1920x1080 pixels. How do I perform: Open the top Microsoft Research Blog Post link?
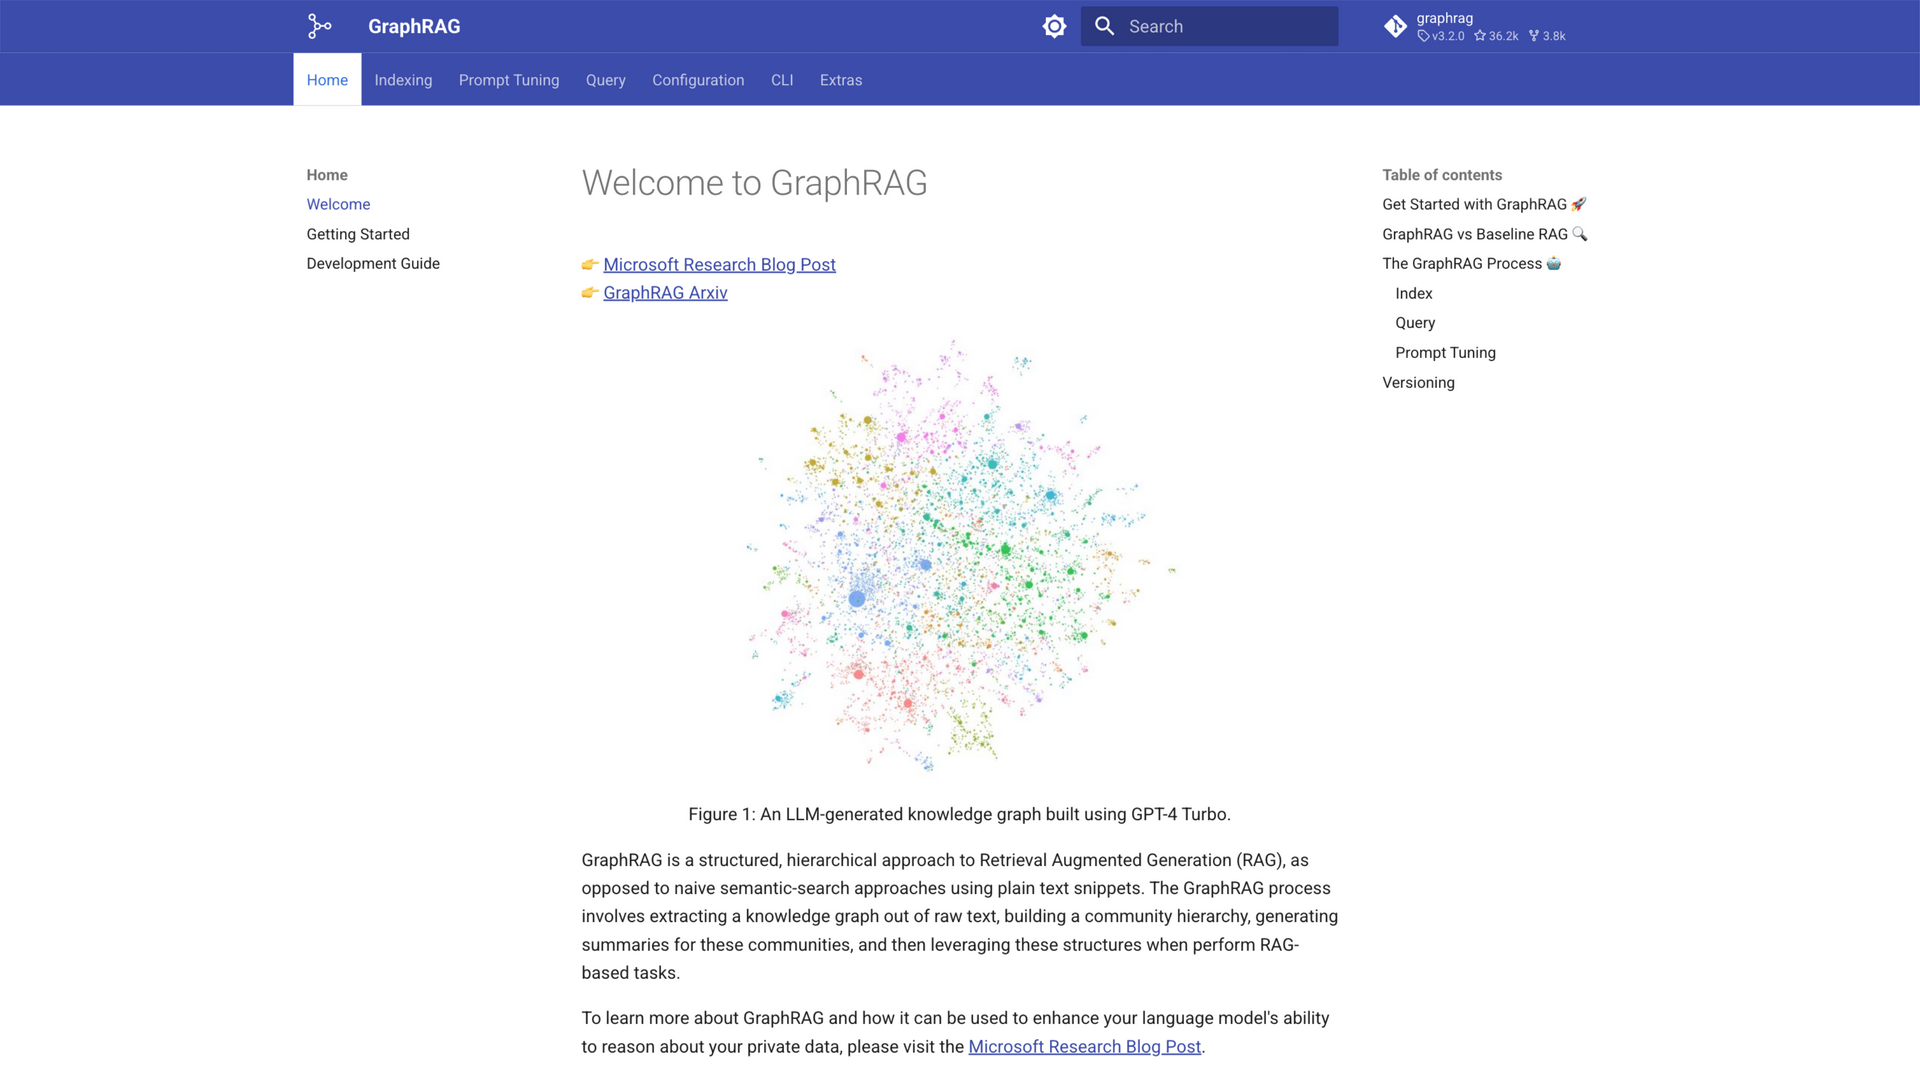click(x=719, y=264)
